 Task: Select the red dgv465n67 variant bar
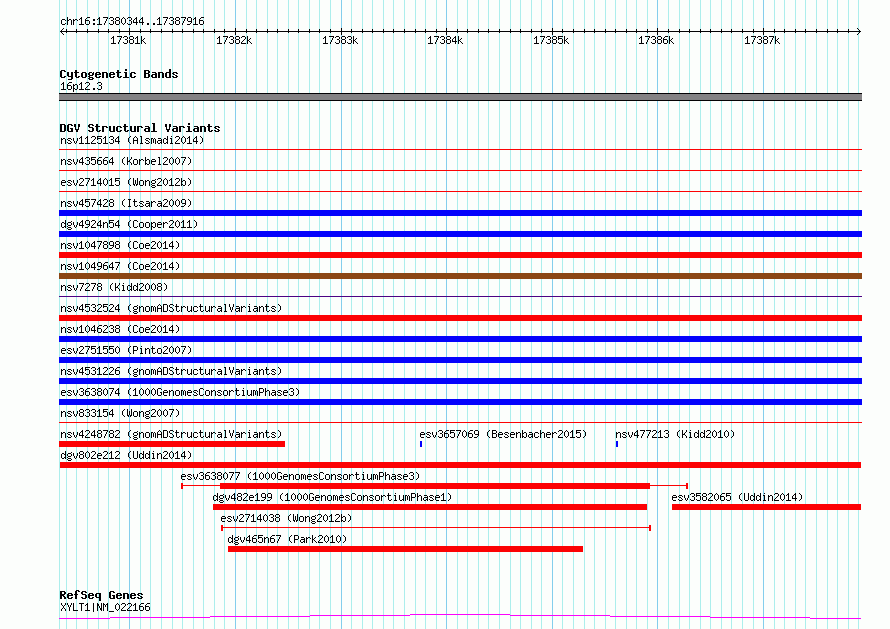(x=405, y=549)
